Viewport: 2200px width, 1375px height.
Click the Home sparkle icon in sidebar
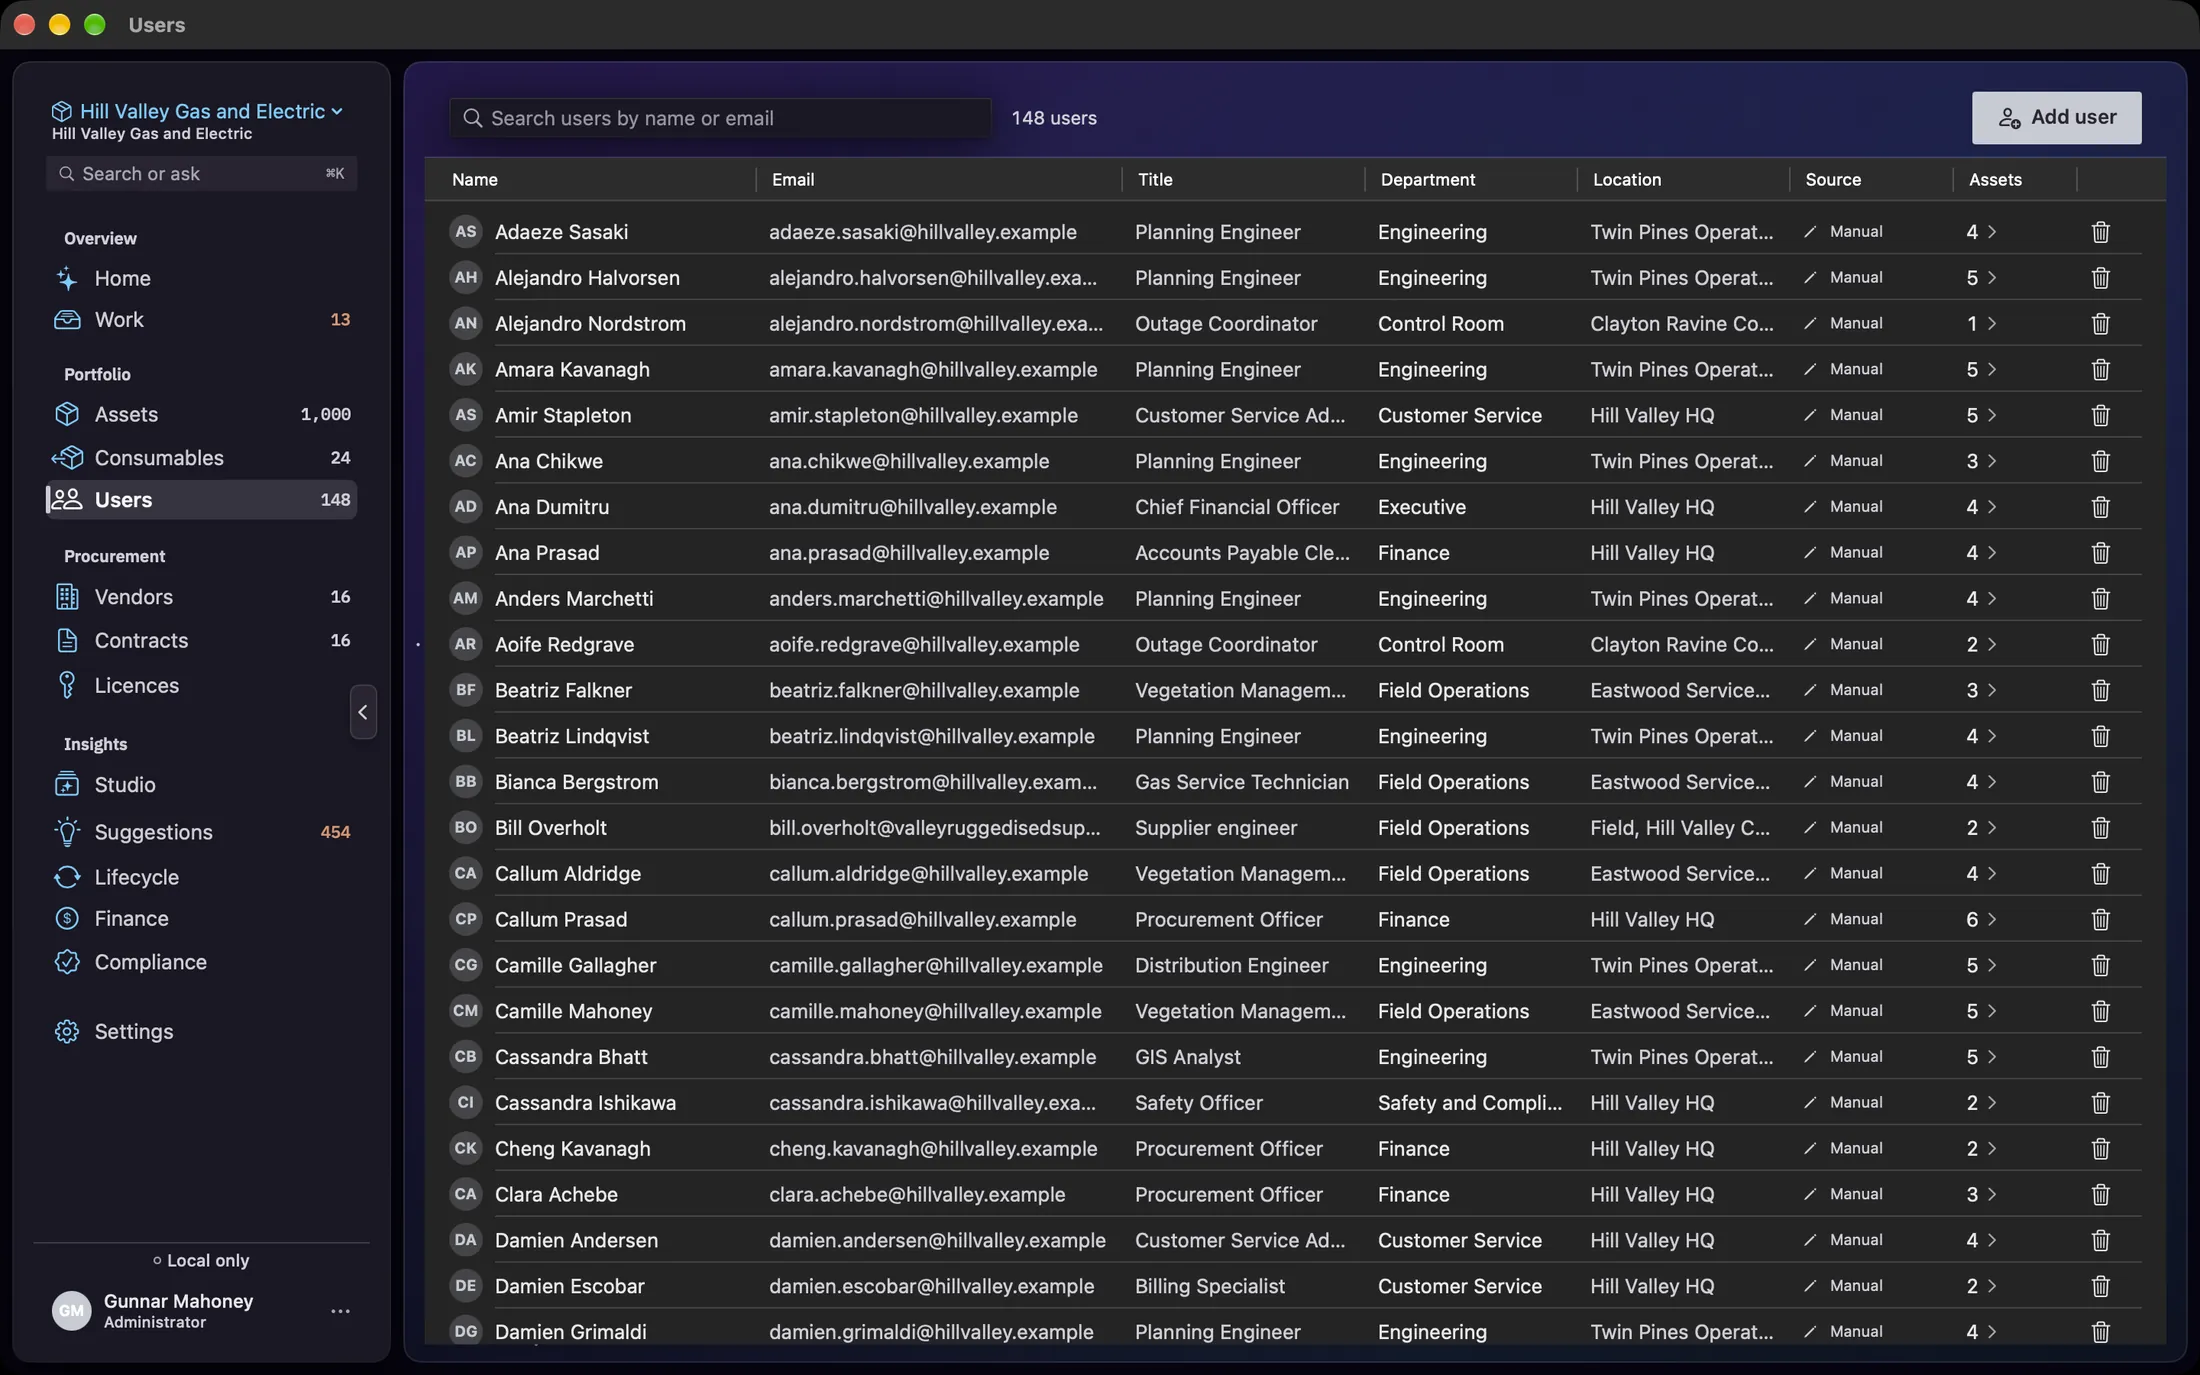67,278
